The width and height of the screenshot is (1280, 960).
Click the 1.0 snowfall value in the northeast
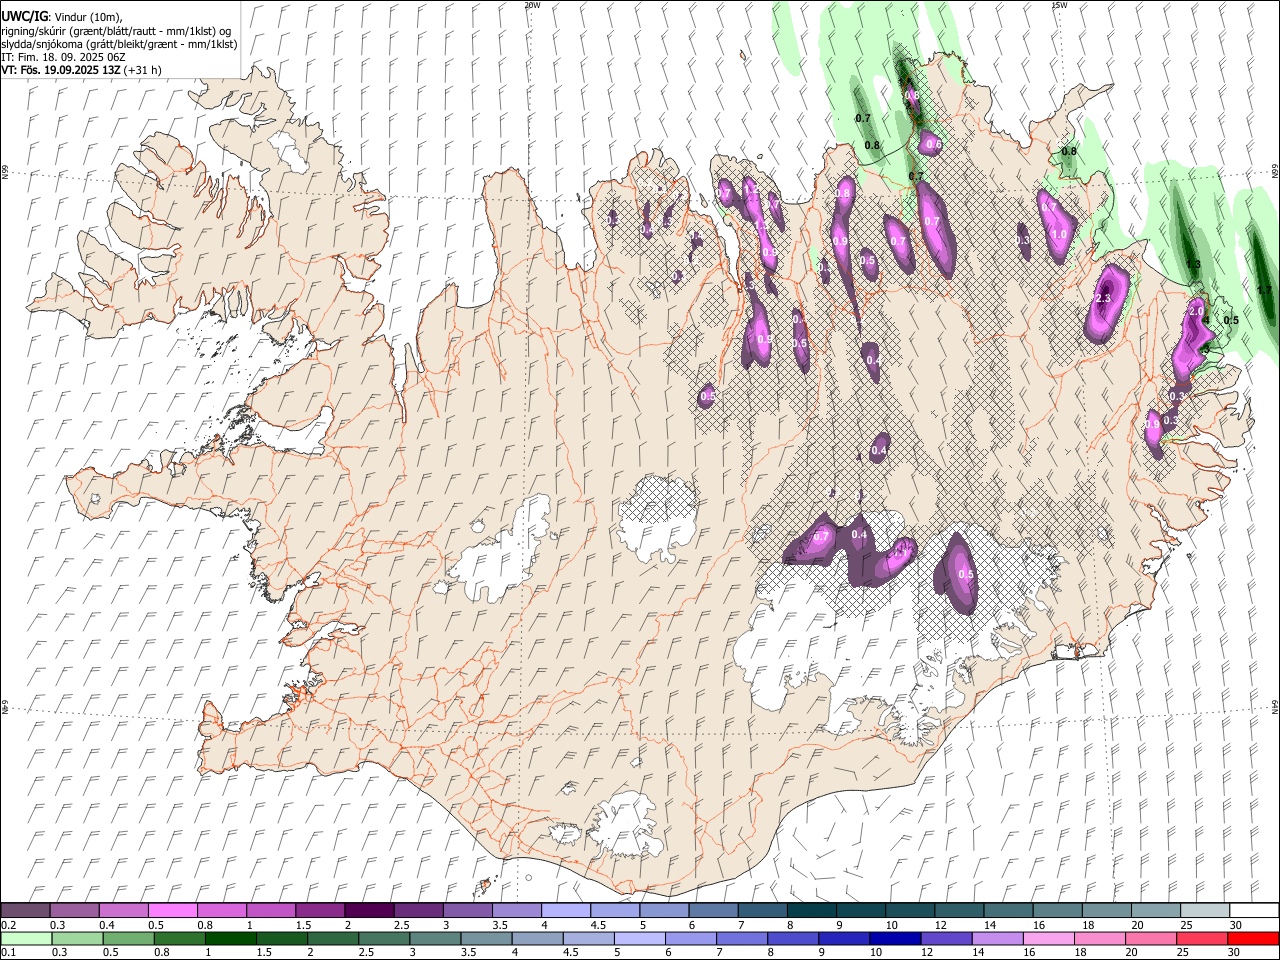1060,234
